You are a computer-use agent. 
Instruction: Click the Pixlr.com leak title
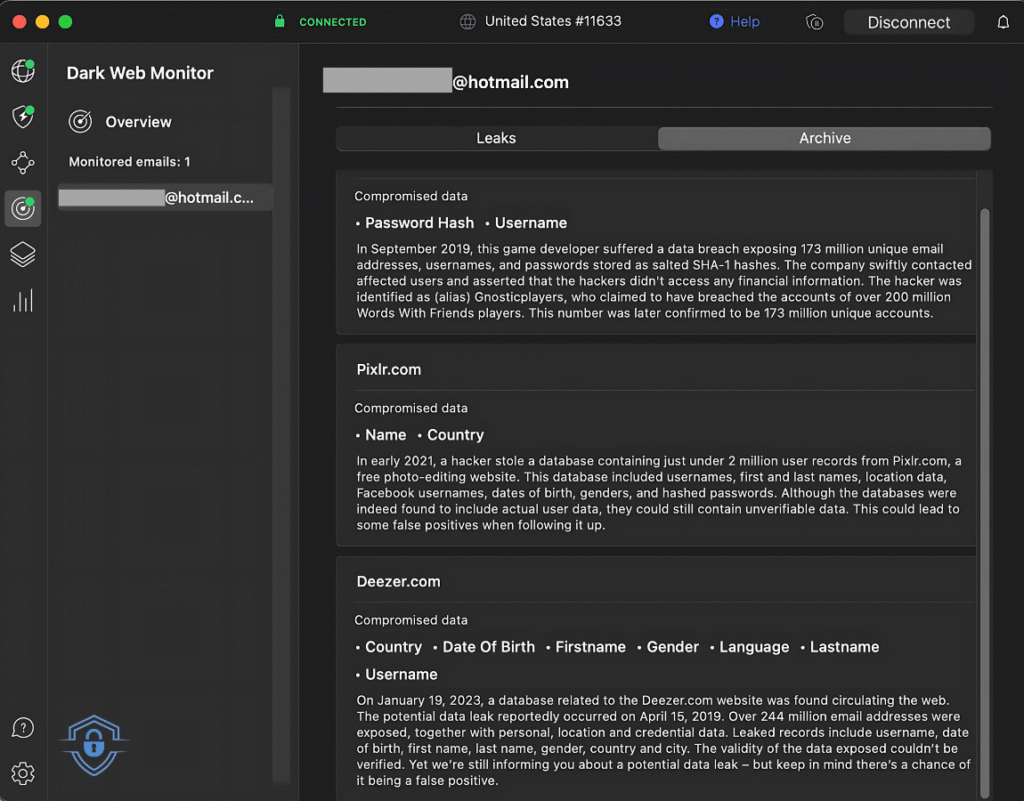click(389, 369)
